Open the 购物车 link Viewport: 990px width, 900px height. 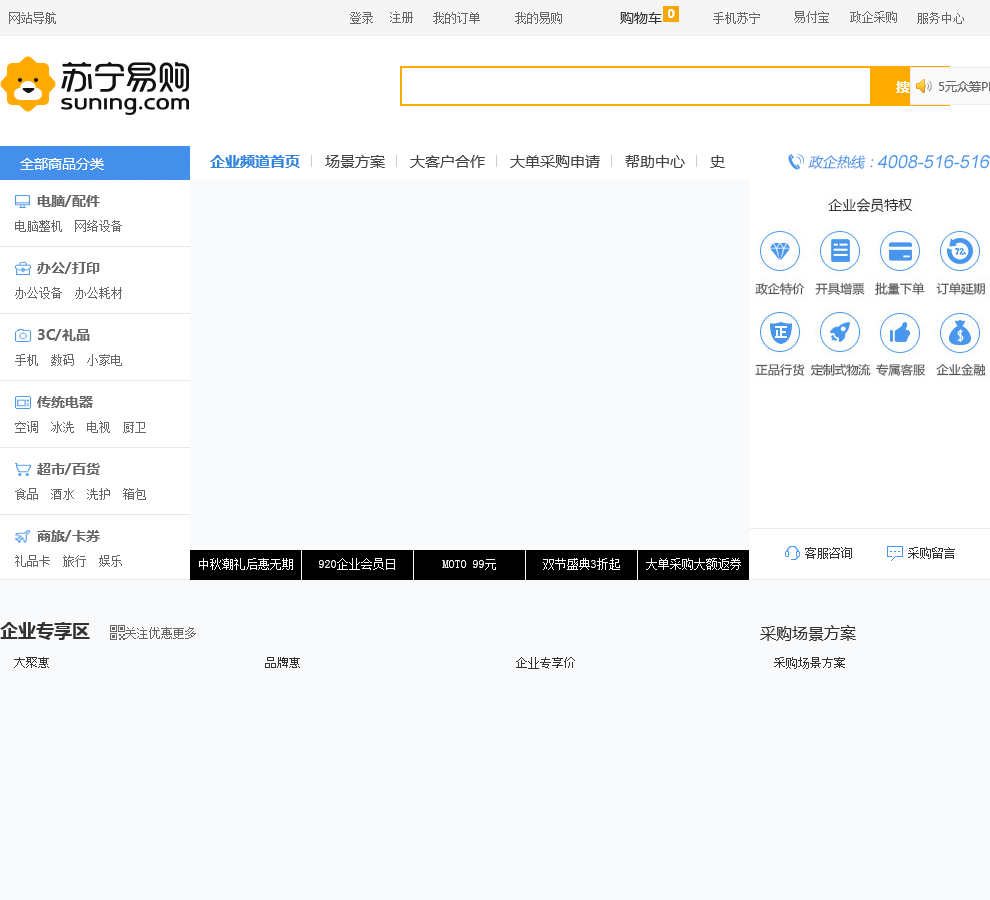point(640,18)
